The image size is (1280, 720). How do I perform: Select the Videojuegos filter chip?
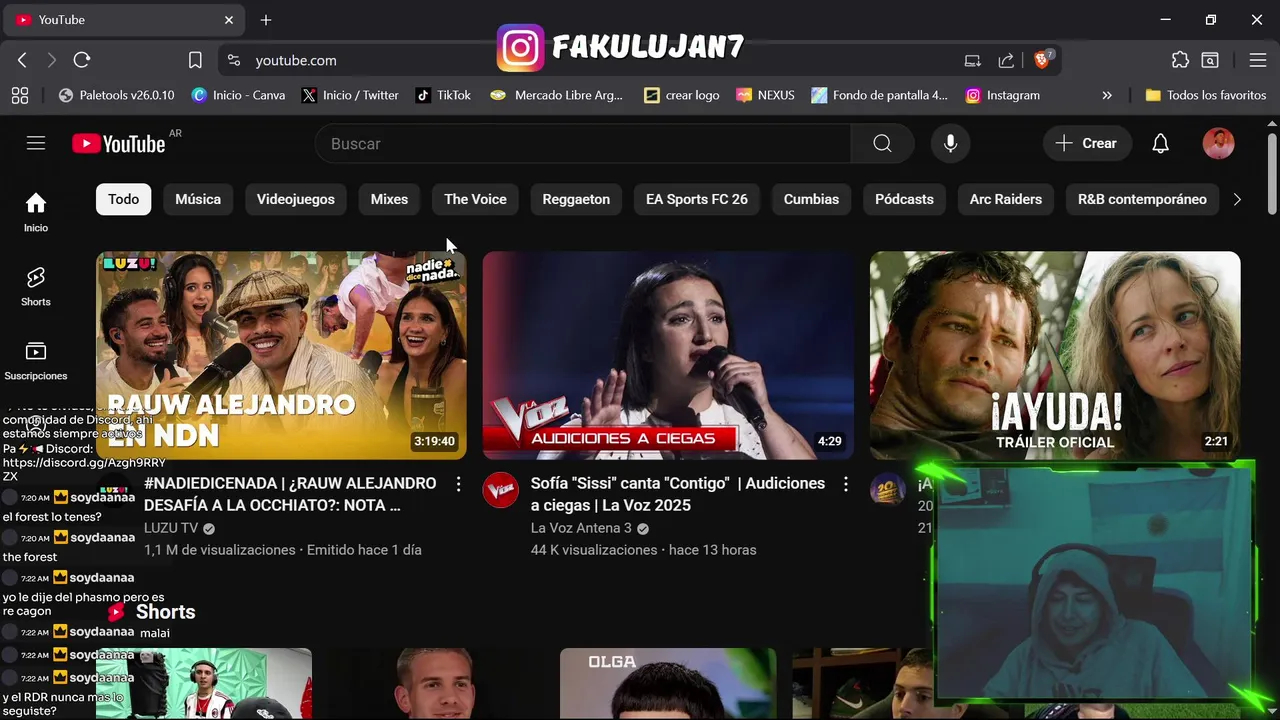point(296,199)
